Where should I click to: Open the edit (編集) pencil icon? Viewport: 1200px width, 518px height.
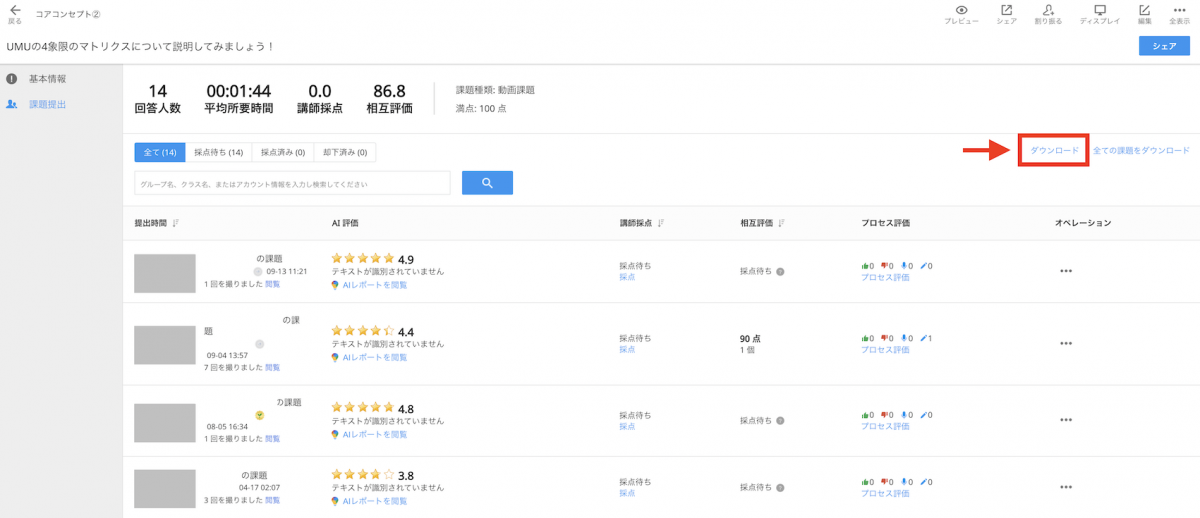coord(1144,11)
